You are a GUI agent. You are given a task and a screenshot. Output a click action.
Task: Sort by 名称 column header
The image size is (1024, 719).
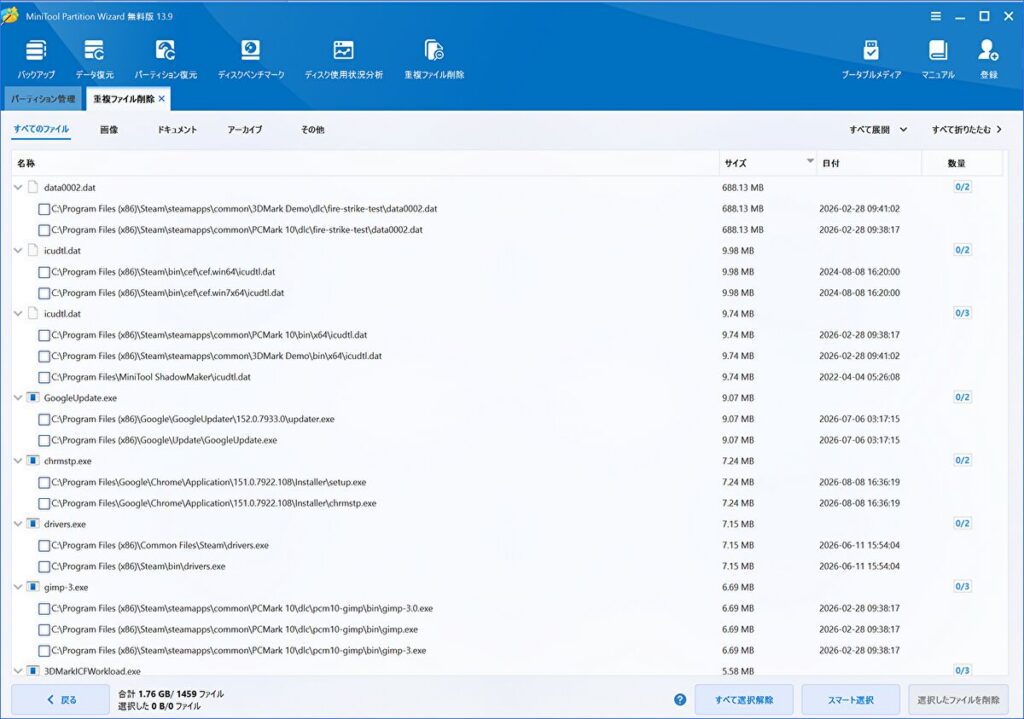pos(364,163)
